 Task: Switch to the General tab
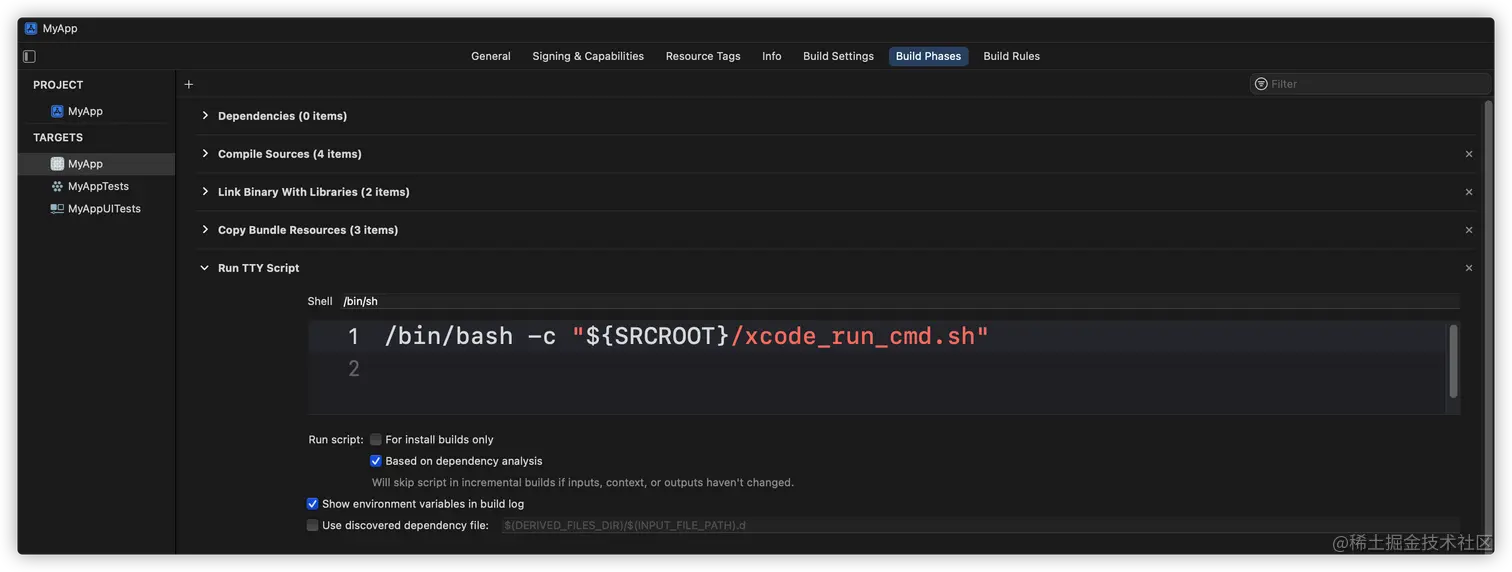[x=491, y=56]
